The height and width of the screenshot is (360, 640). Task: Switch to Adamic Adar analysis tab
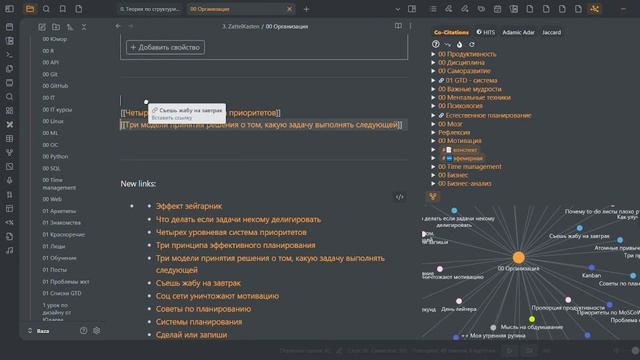[x=518, y=32]
